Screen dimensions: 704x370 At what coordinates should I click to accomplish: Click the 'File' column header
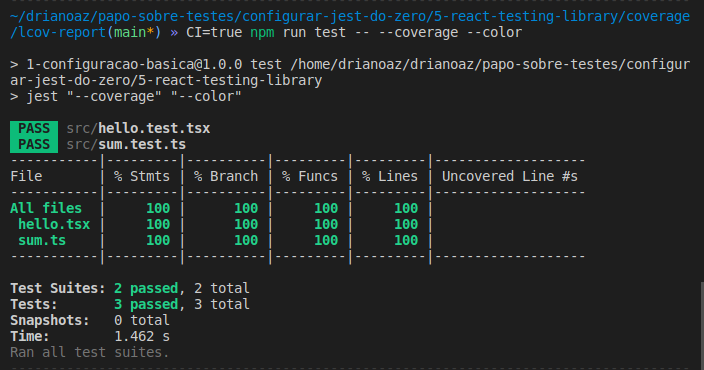pos(26,176)
